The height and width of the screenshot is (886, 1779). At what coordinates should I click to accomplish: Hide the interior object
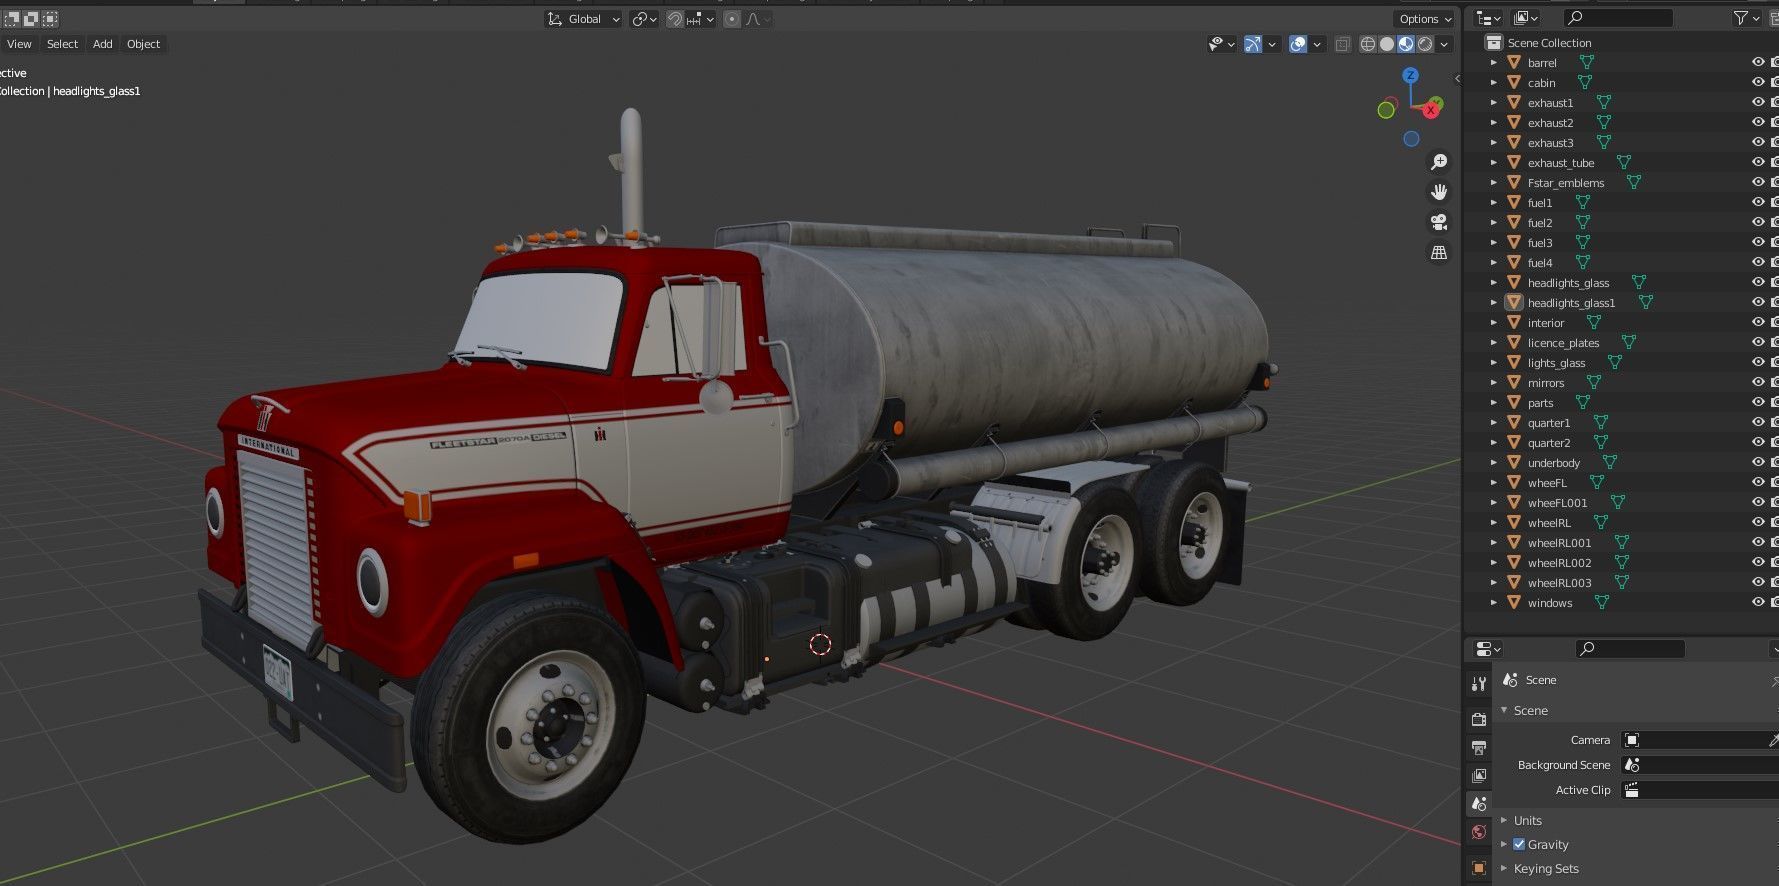point(1758,322)
